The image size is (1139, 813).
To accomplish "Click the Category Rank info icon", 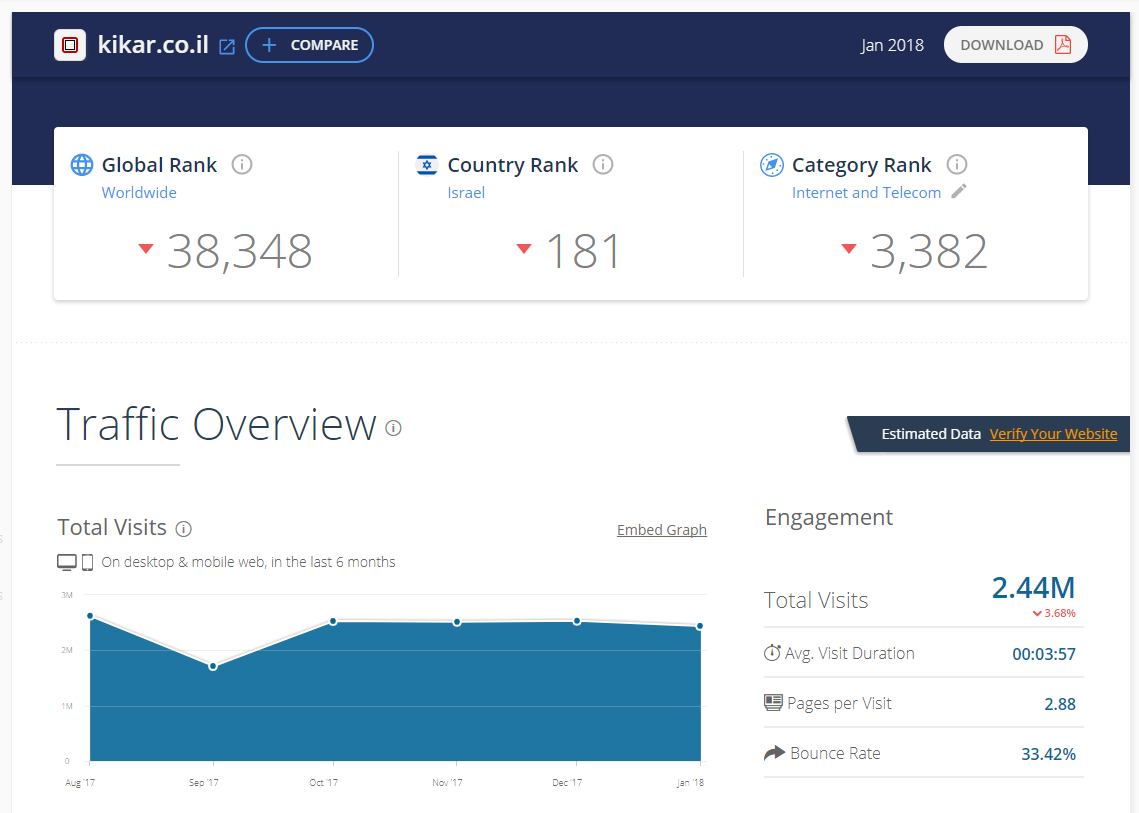I will 956,165.
